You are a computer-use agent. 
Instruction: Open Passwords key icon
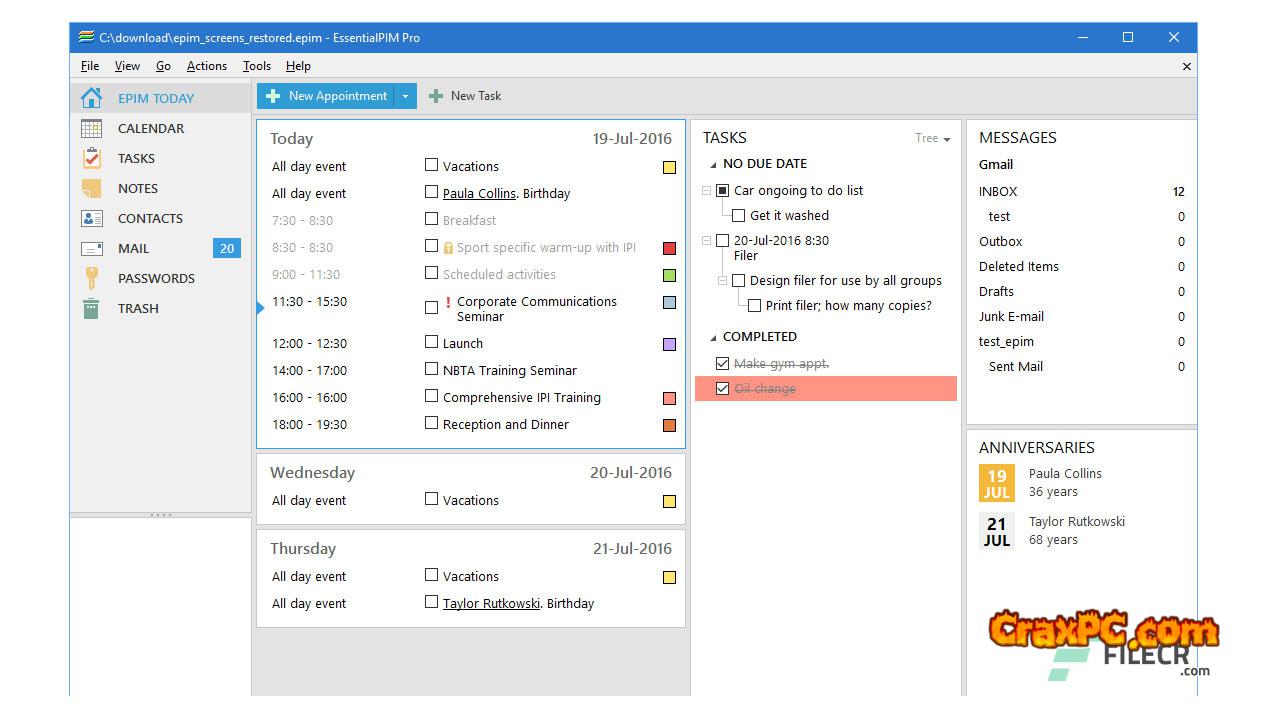91,278
